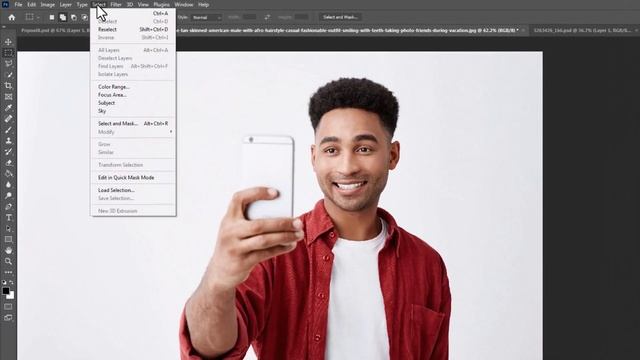Choose New Selection mode in options bar
Screen dimensions: 640x360
52,17
